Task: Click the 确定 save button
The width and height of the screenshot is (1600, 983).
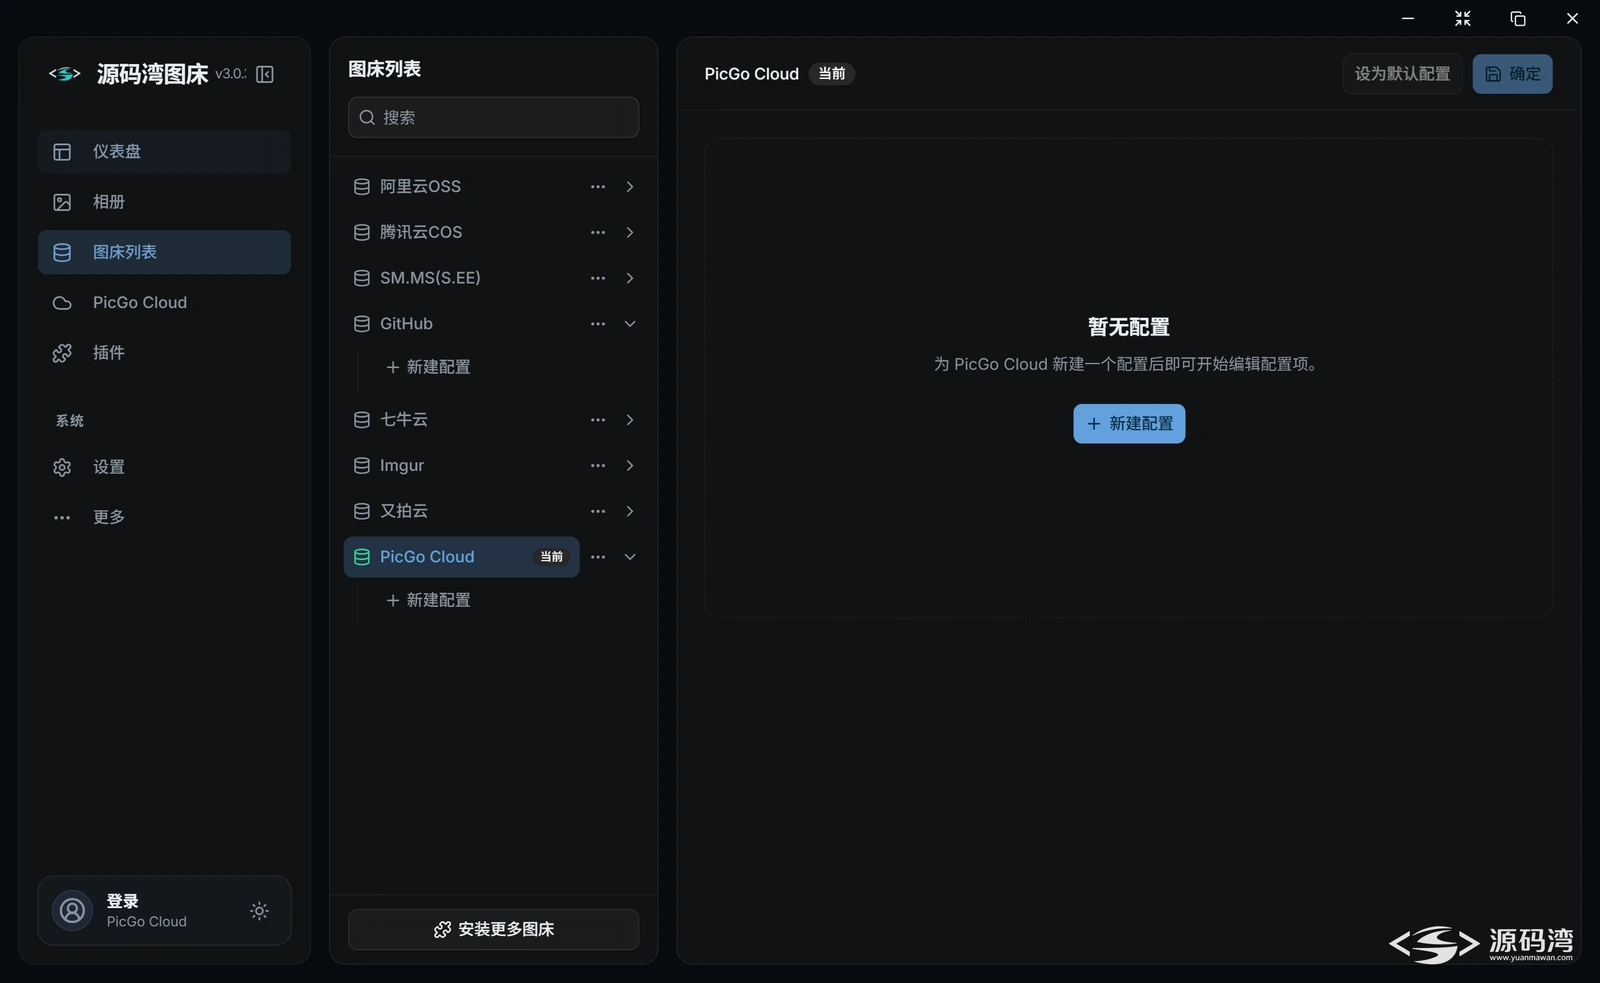Action: pos(1512,74)
